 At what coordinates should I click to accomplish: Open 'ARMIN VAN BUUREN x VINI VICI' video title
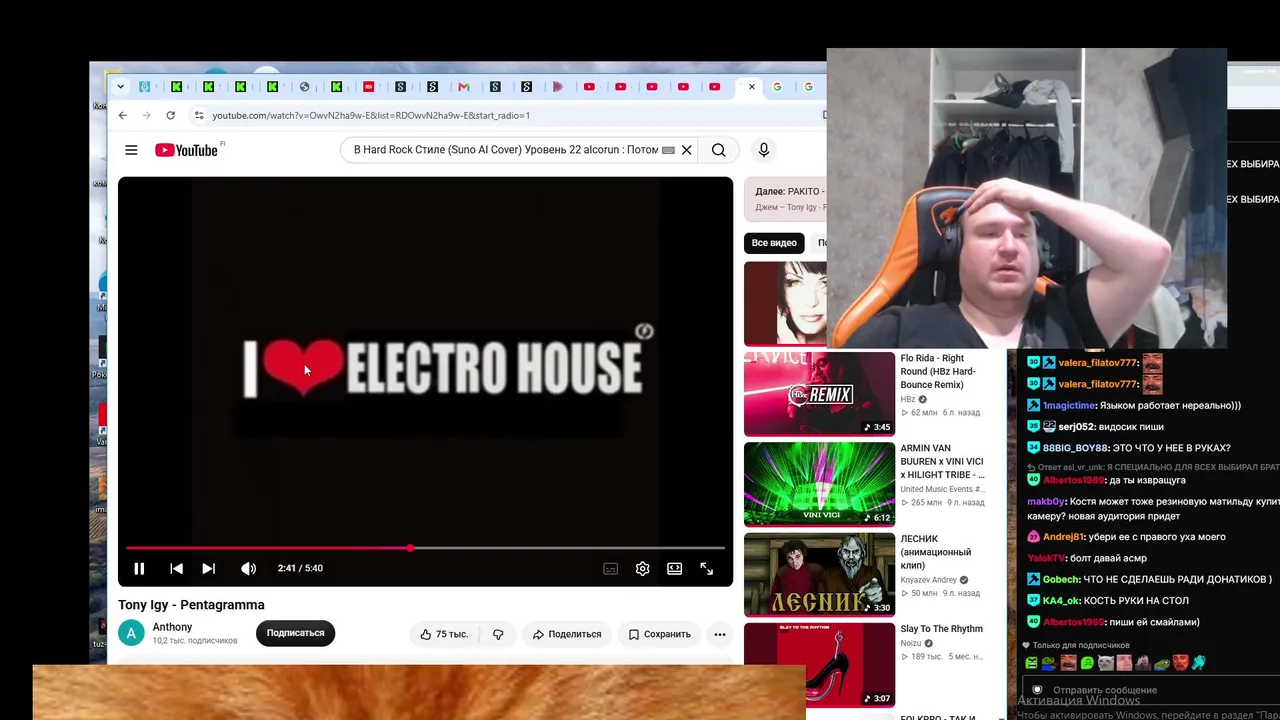[942, 461]
